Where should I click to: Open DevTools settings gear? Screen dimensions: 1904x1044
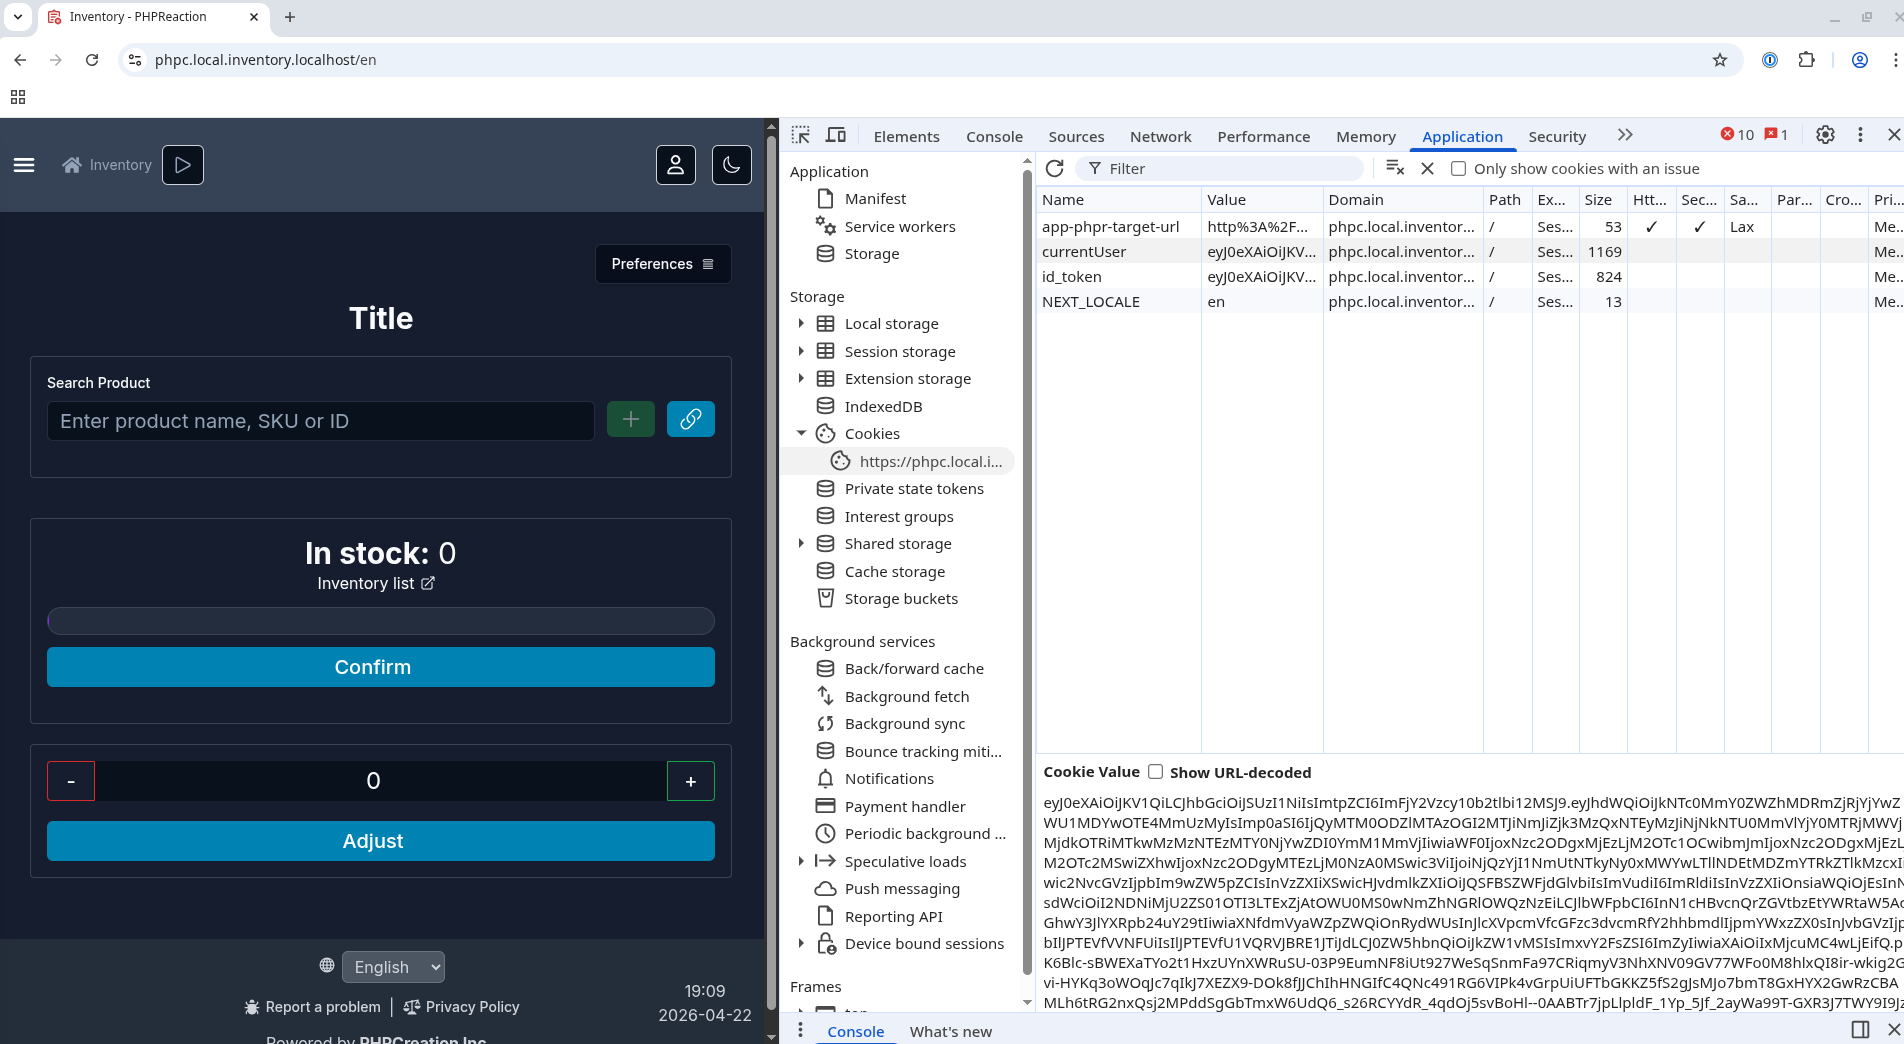point(1825,135)
